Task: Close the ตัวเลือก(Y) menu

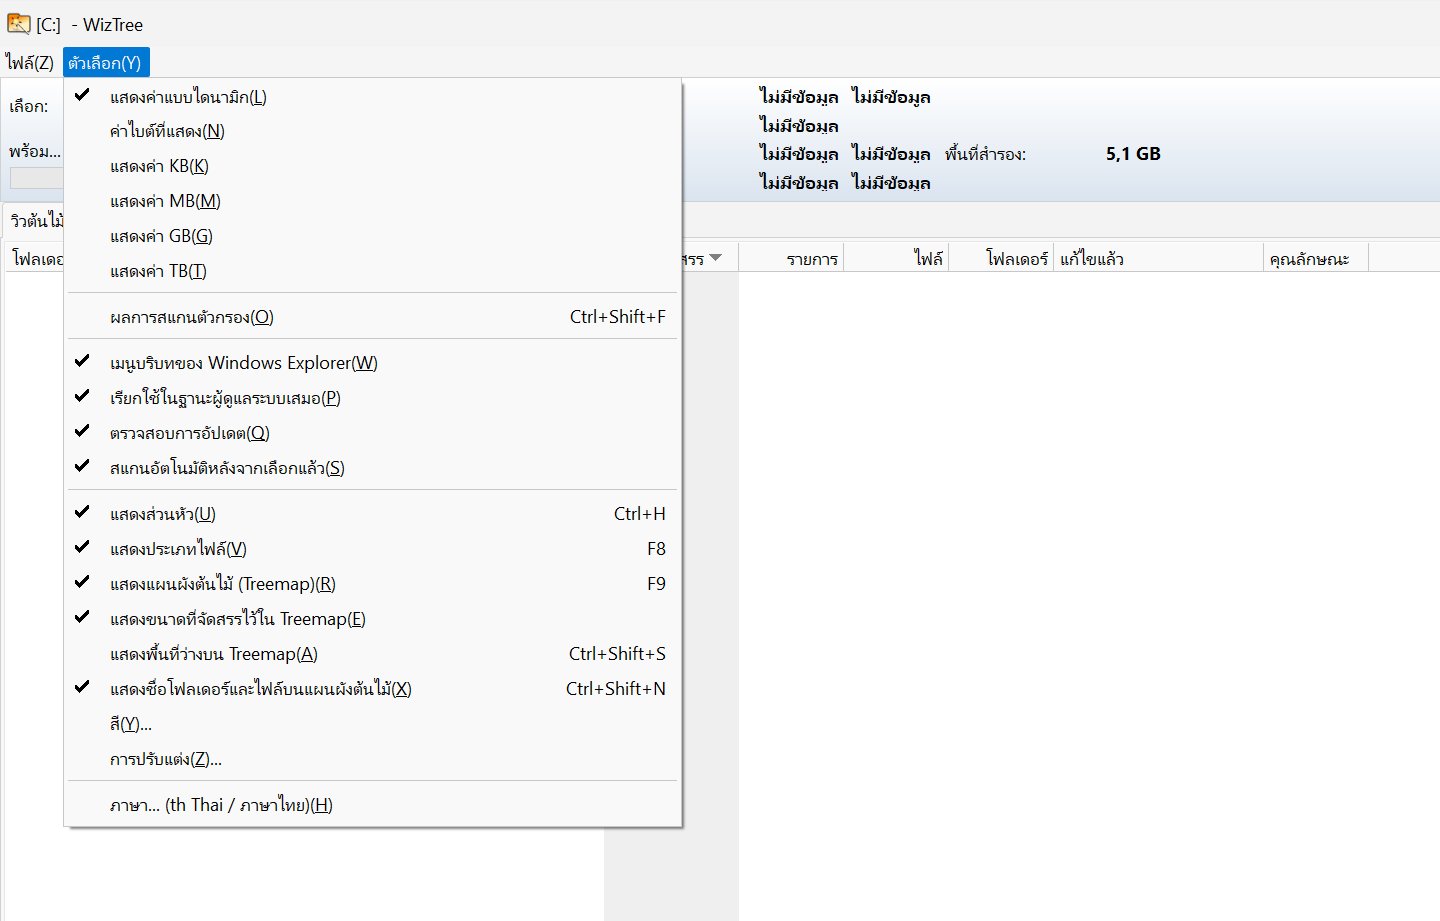Action: pyautogui.click(x=106, y=63)
